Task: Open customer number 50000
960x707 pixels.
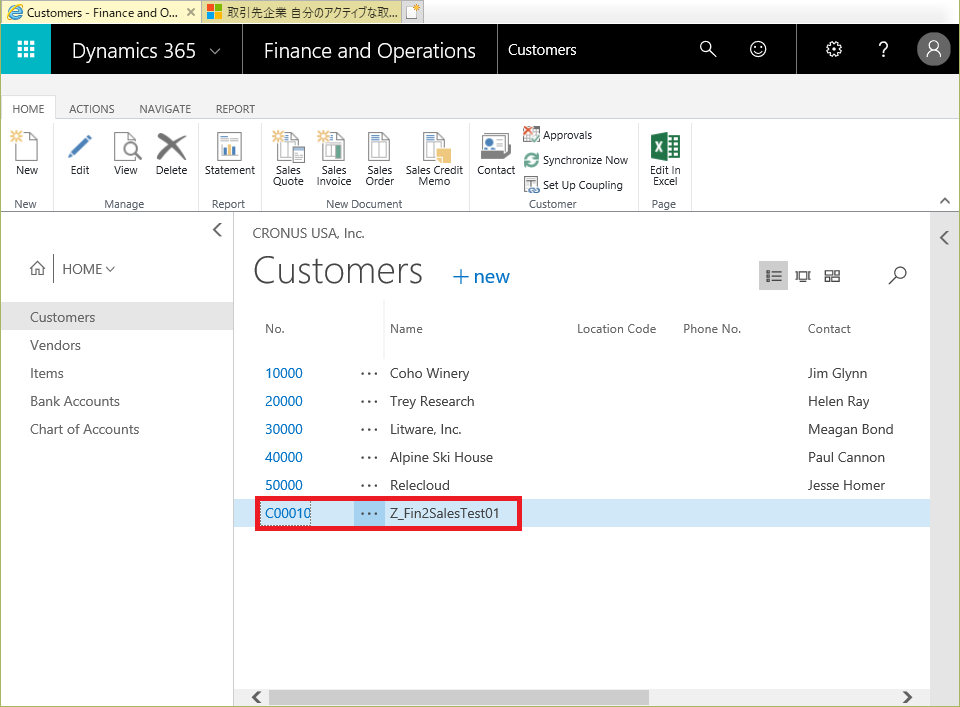Action: pos(283,485)
